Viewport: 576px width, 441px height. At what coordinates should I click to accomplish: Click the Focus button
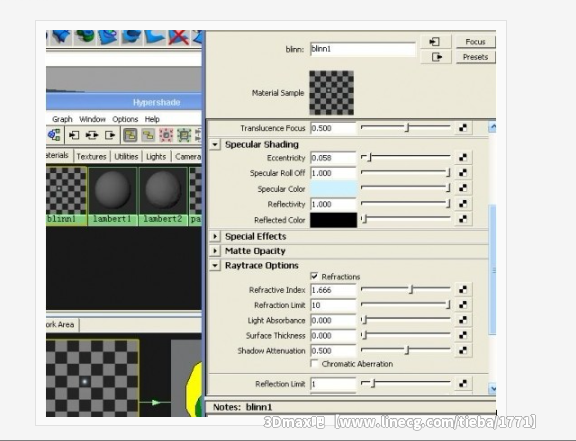click(x=475, y=42)
